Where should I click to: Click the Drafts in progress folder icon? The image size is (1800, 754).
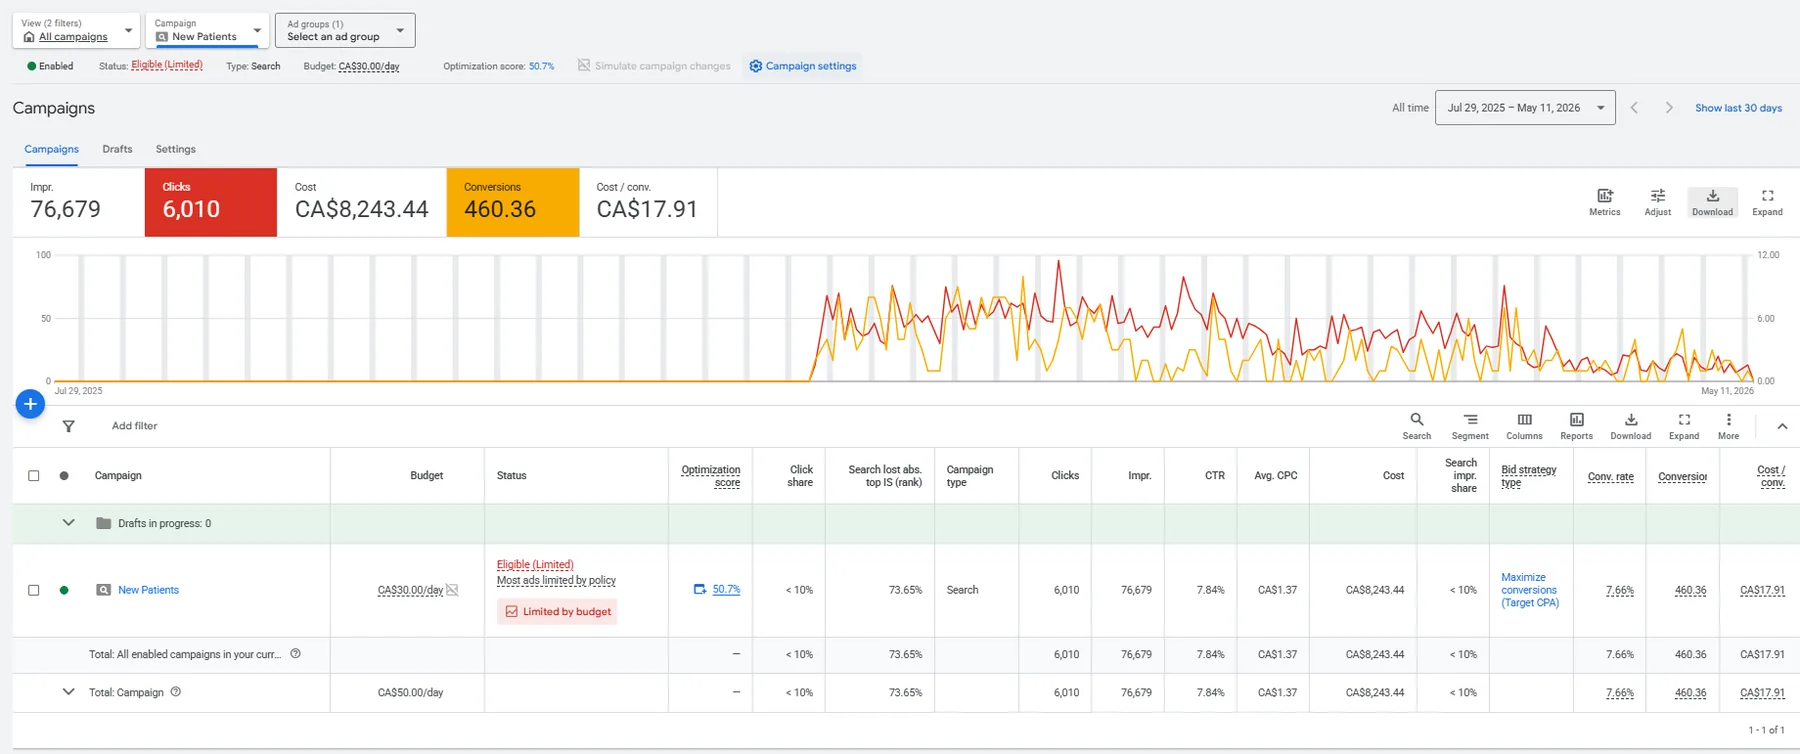[103, 523]
